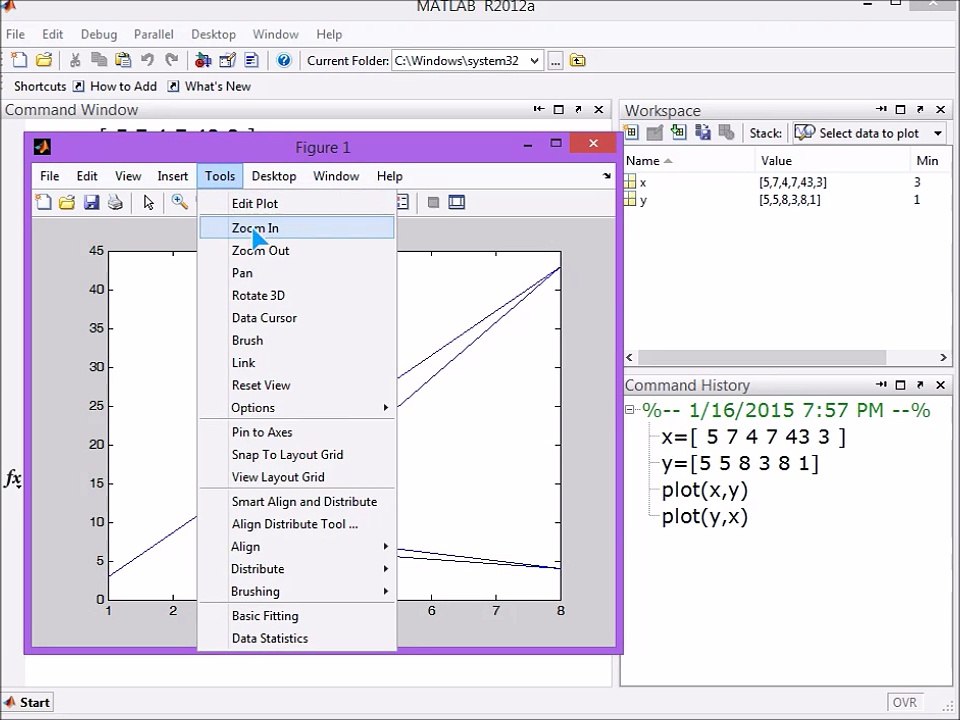Click Show Plot Tools and Dock icon

(x=457, y=202)
